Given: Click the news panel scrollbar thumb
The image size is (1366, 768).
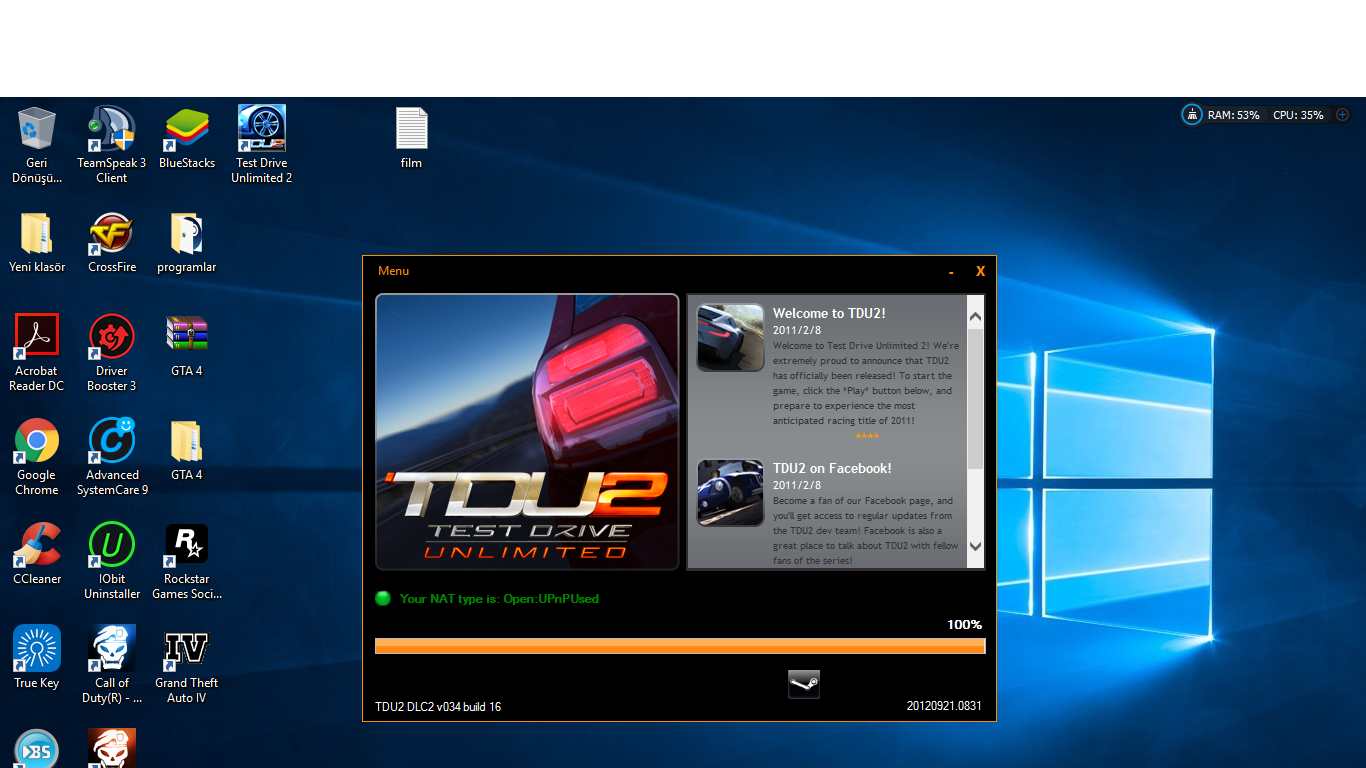Looking at the screenshot, I should (976, 398).
